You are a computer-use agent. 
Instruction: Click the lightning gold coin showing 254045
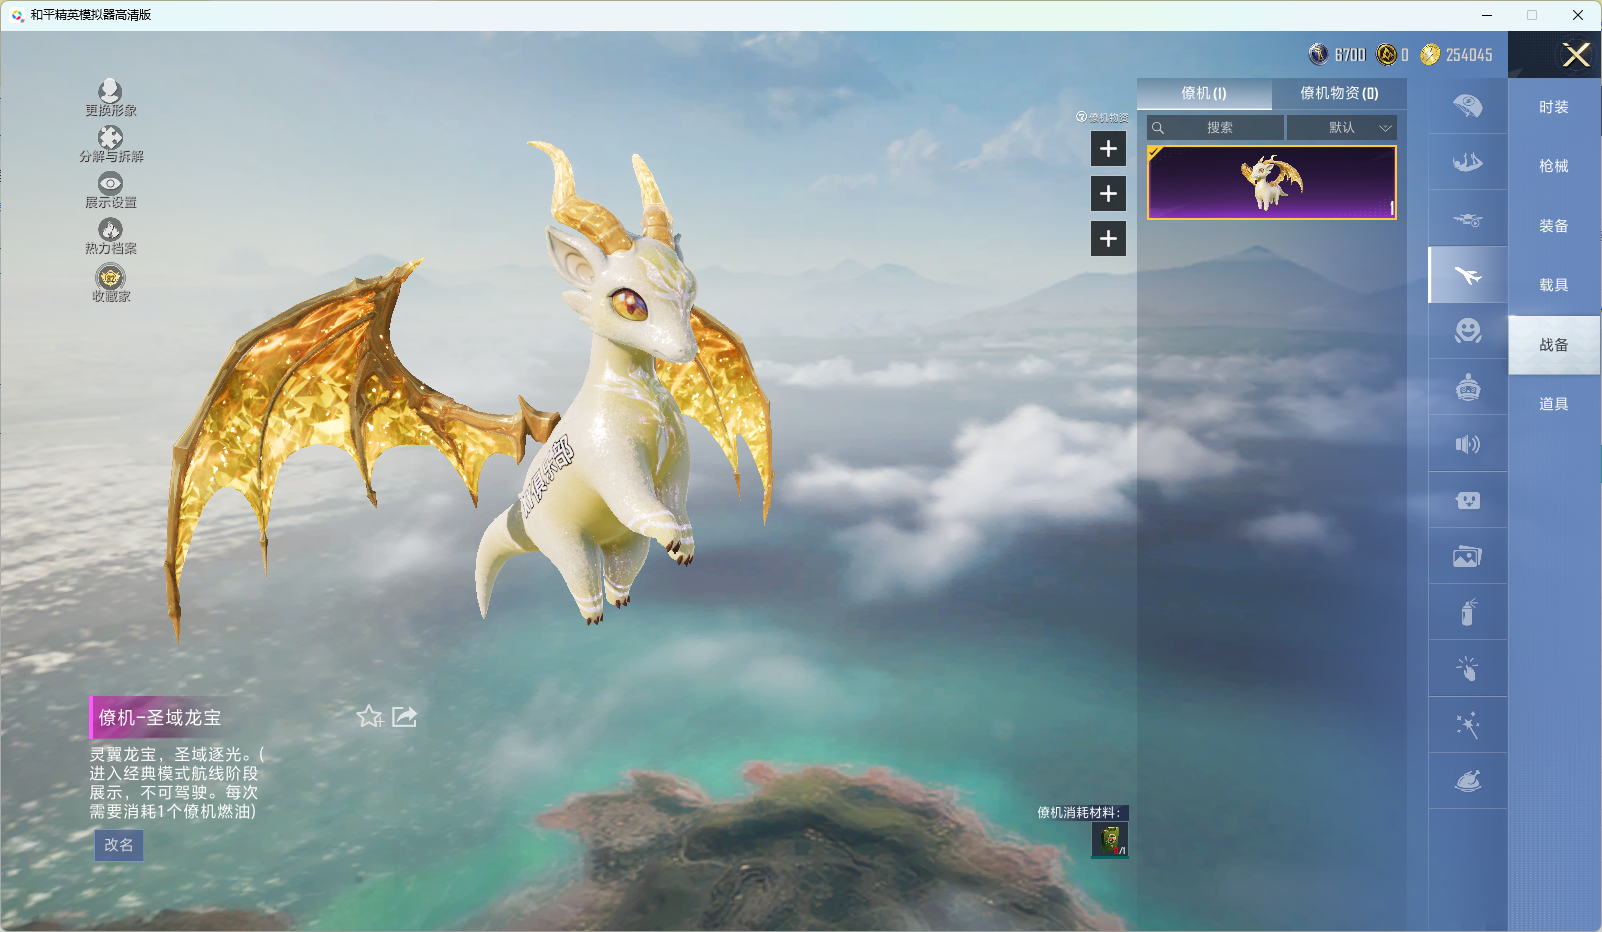pyautogui.click(x=1431, y=54)
